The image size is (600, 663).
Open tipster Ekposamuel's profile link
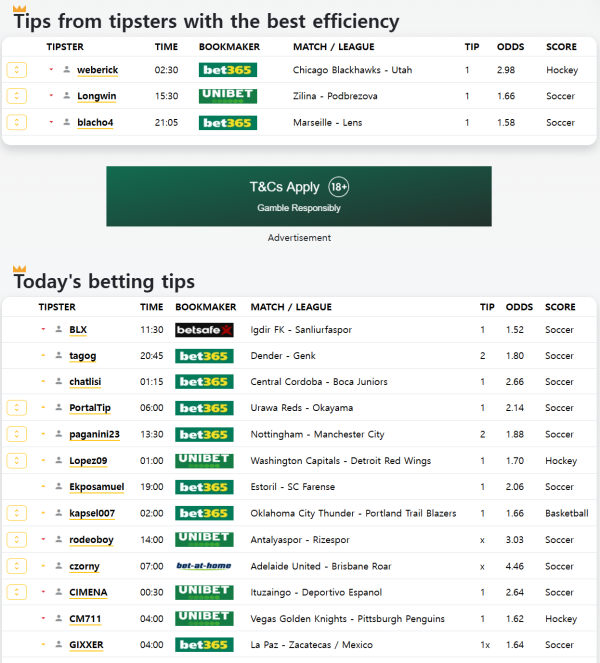(x=96, y=487)
